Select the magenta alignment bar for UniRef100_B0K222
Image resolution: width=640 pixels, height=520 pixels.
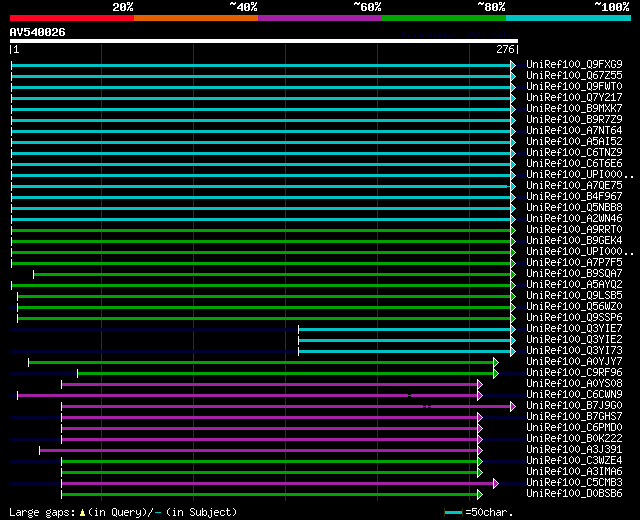tap(270, 439)
